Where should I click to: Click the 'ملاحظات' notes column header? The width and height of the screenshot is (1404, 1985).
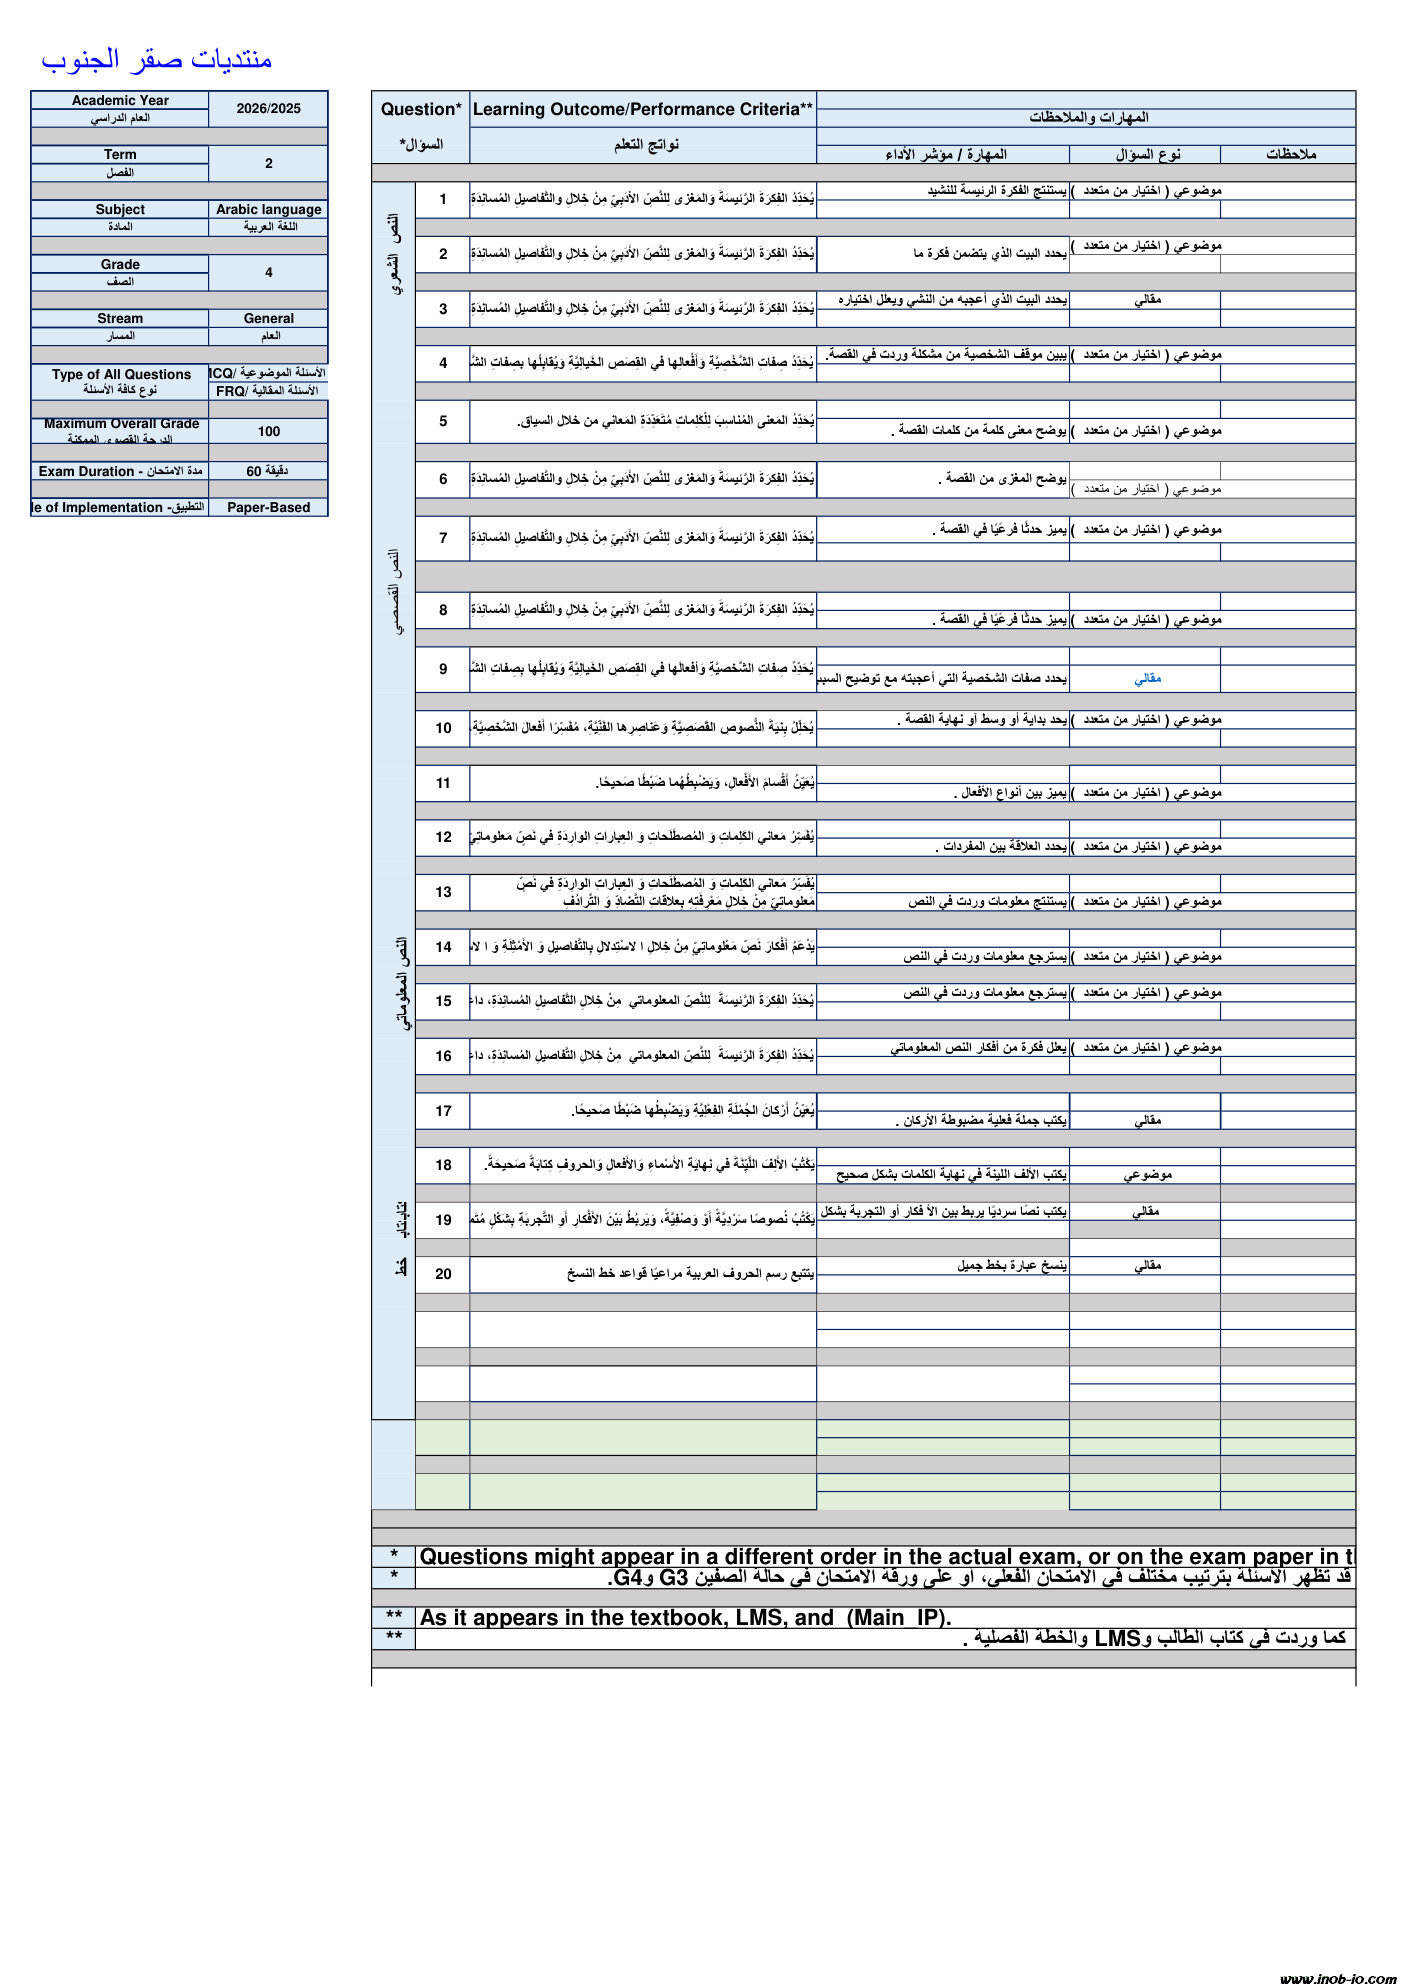point(1290,154)
